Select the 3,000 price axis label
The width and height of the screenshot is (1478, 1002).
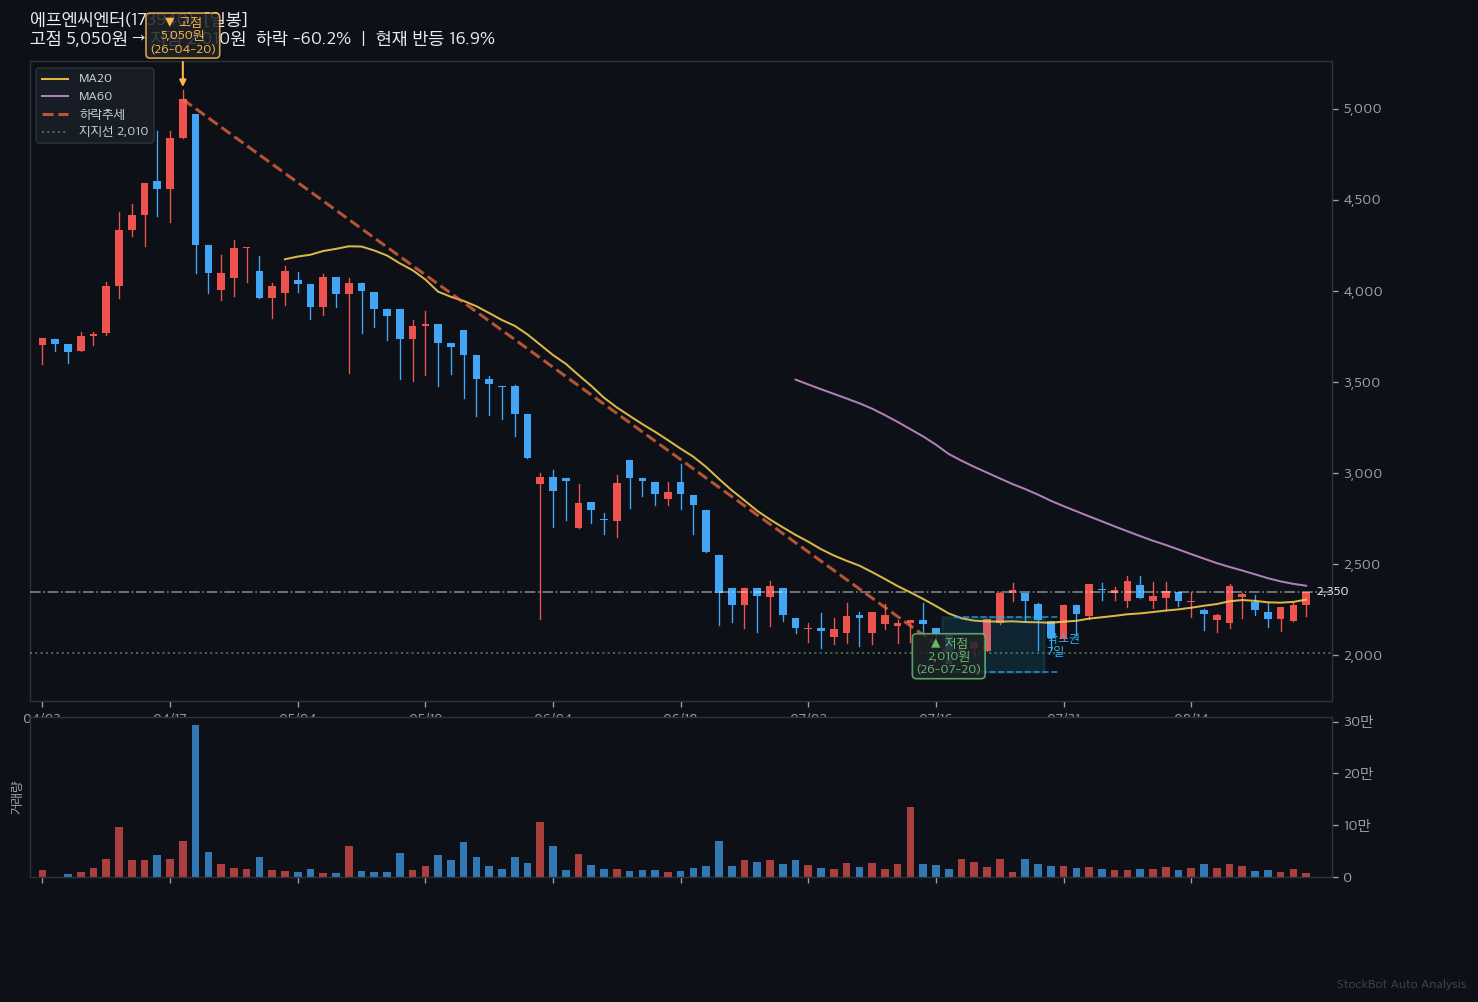click(x=1362, y=473)
